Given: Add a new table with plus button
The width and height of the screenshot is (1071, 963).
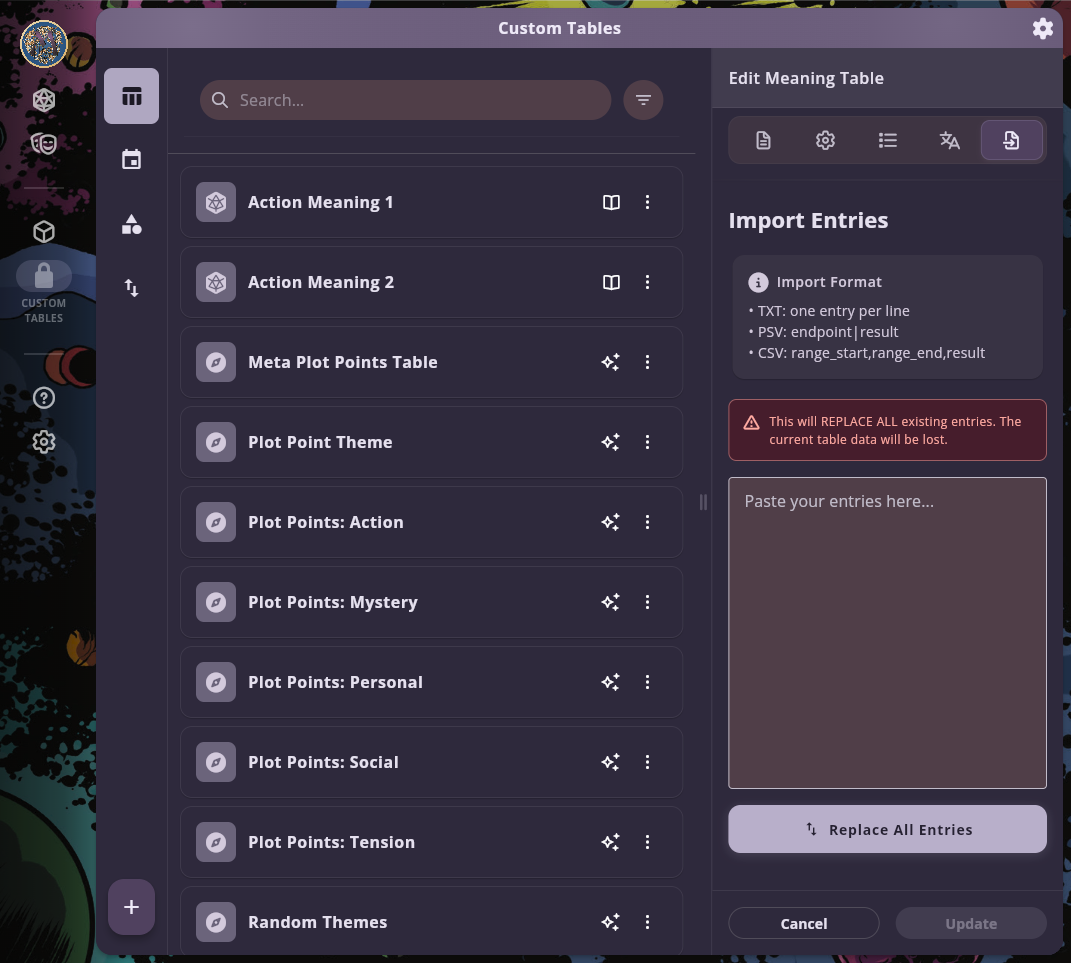Looking at the screenshot, I should point(131,907).
